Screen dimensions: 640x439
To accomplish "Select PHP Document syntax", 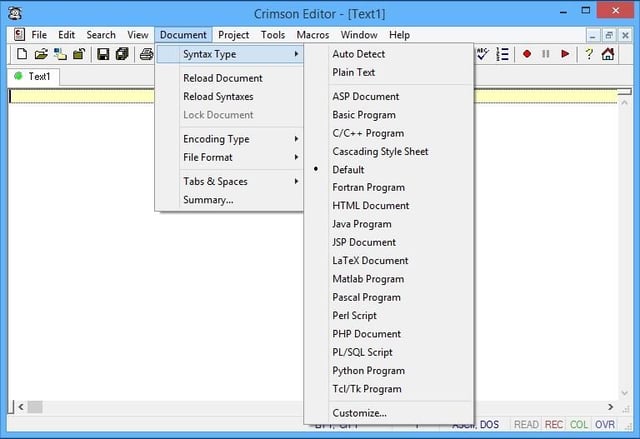I will tap(389, 334).
